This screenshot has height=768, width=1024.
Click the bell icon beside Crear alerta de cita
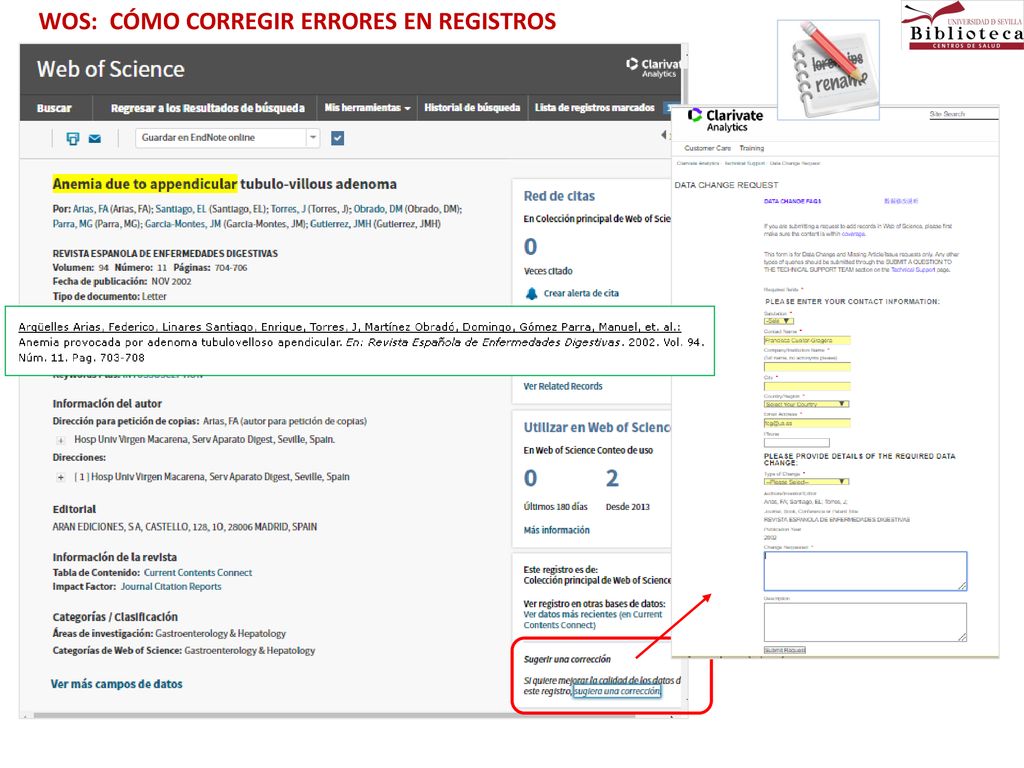click(x=532, y=294)
